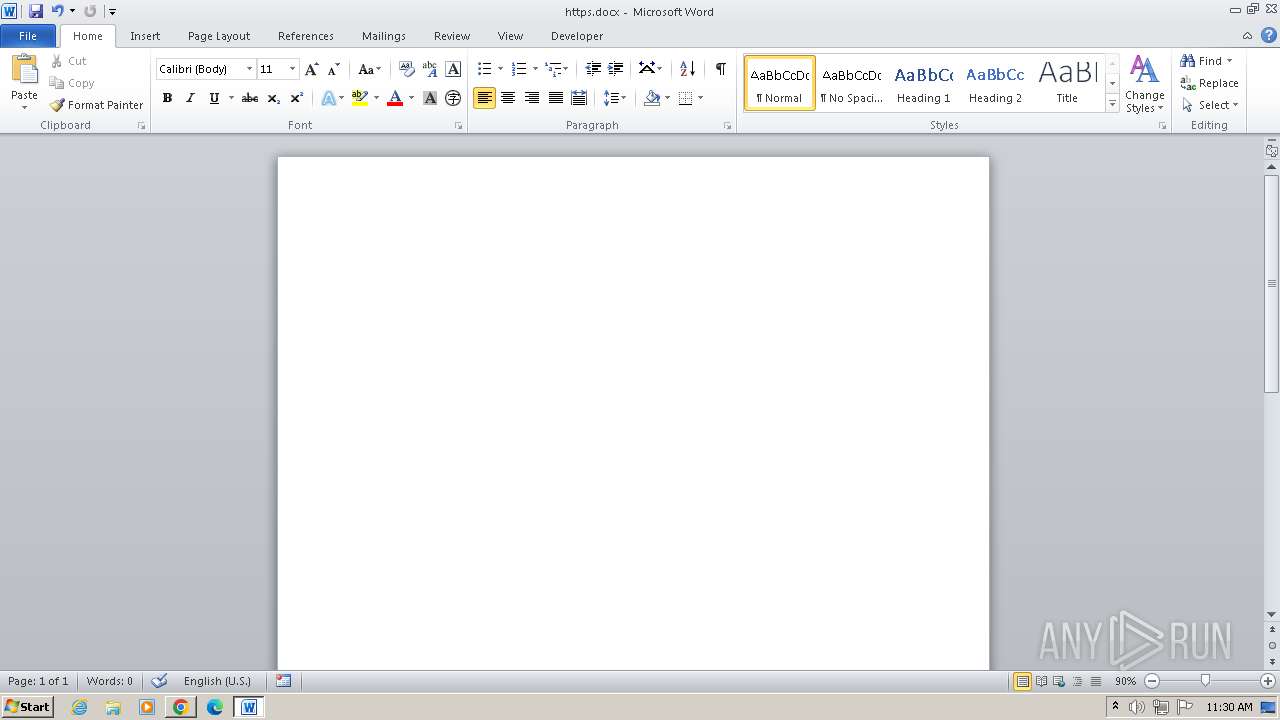Image resolution: width=1280 pixels, height=720 pixels.
Task: Click the Numbering list icon
Action: [518, 69]
